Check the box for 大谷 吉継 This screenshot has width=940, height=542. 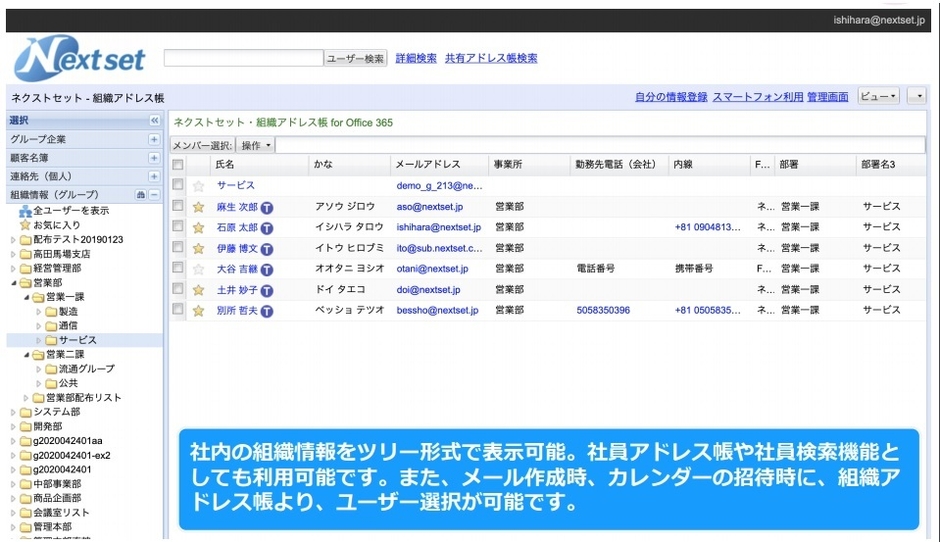[x=177, y=267]
